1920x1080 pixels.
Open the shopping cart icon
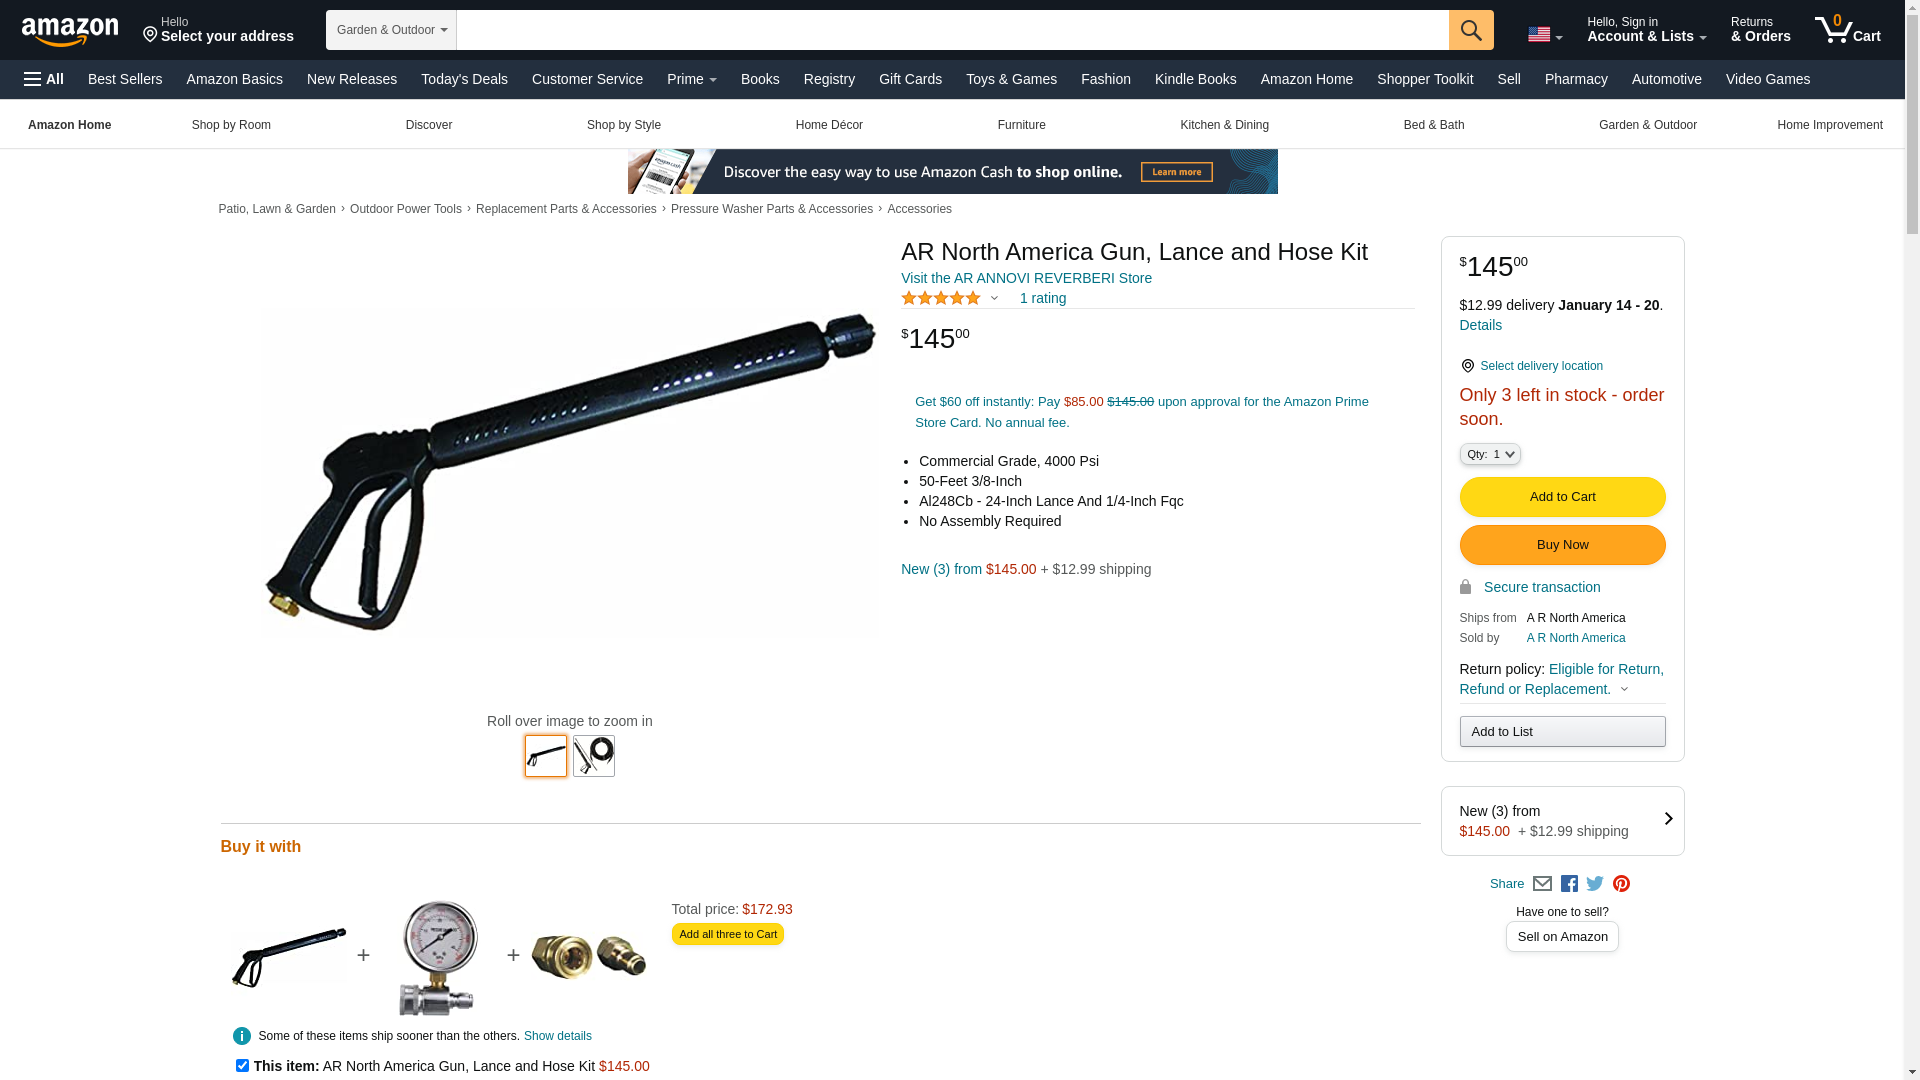point(1847,30)
